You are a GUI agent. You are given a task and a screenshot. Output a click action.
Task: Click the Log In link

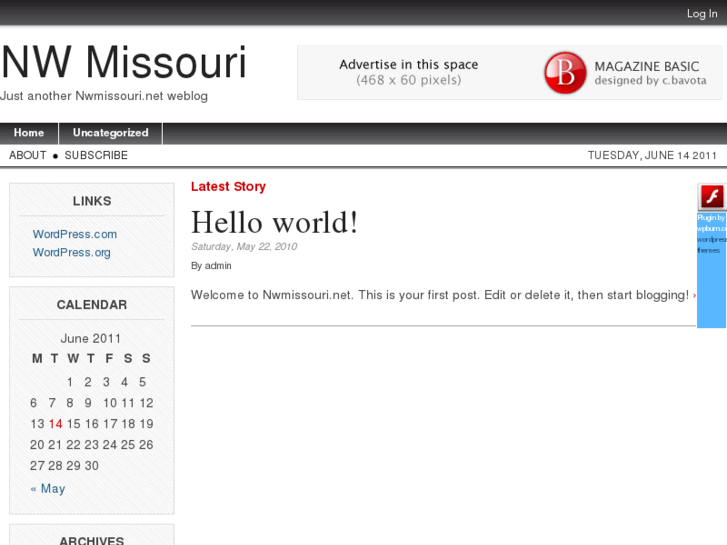702,14
